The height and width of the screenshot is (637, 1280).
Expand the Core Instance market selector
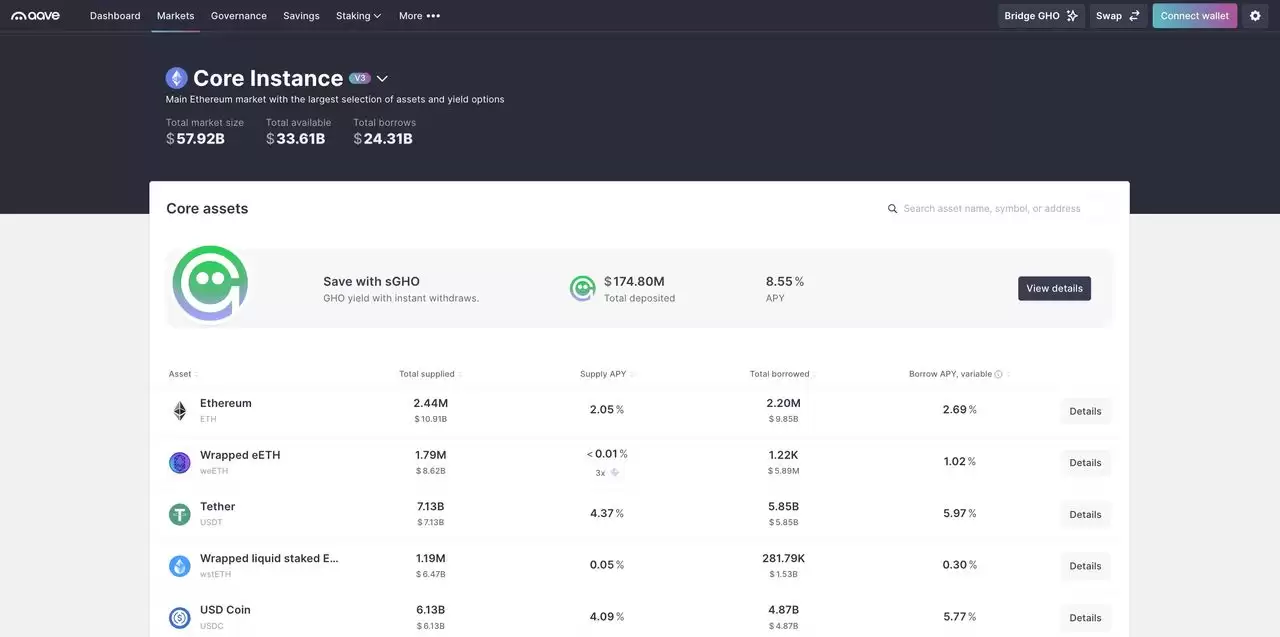382,79
